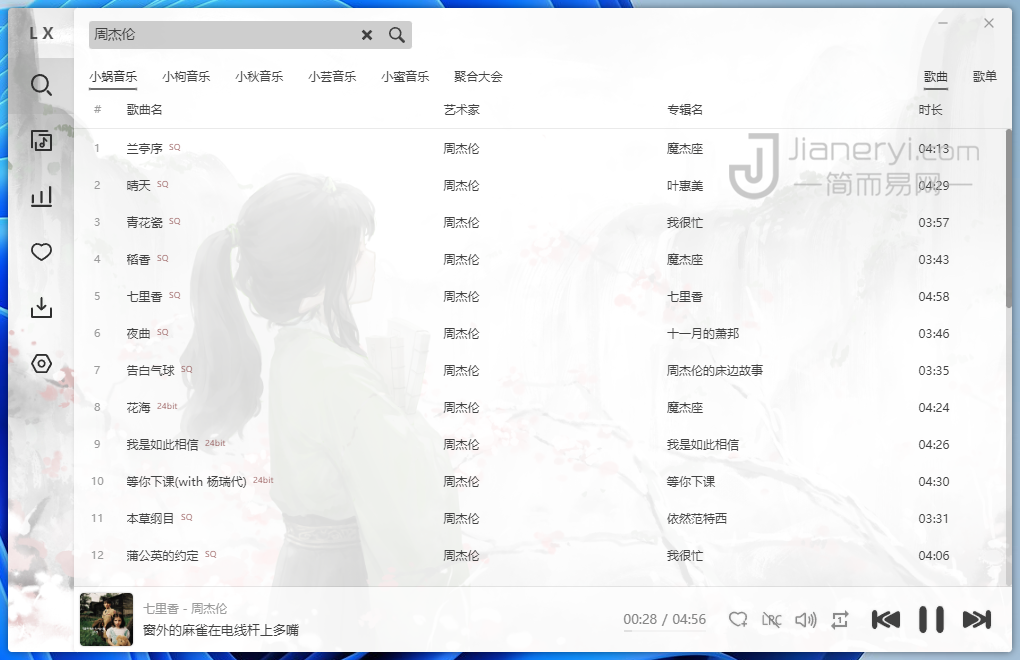The width and height of the screenshot is (1020, 660).
Task: Click the 歌曲名 column header
Action: [x=144, y=110]
